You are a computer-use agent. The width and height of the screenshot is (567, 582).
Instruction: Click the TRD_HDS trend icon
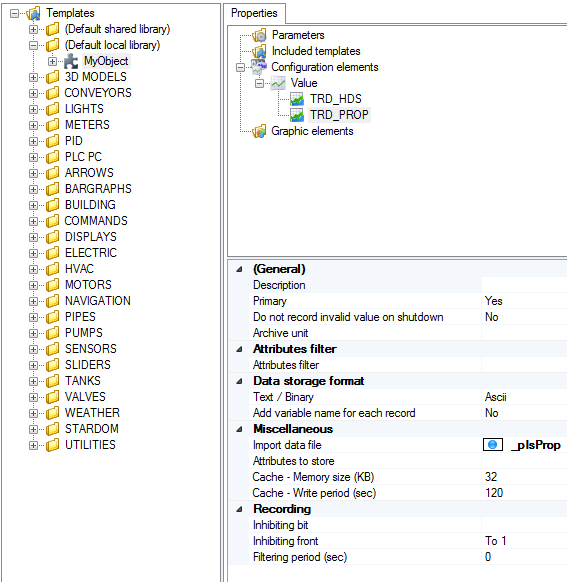tap(297, 99)
